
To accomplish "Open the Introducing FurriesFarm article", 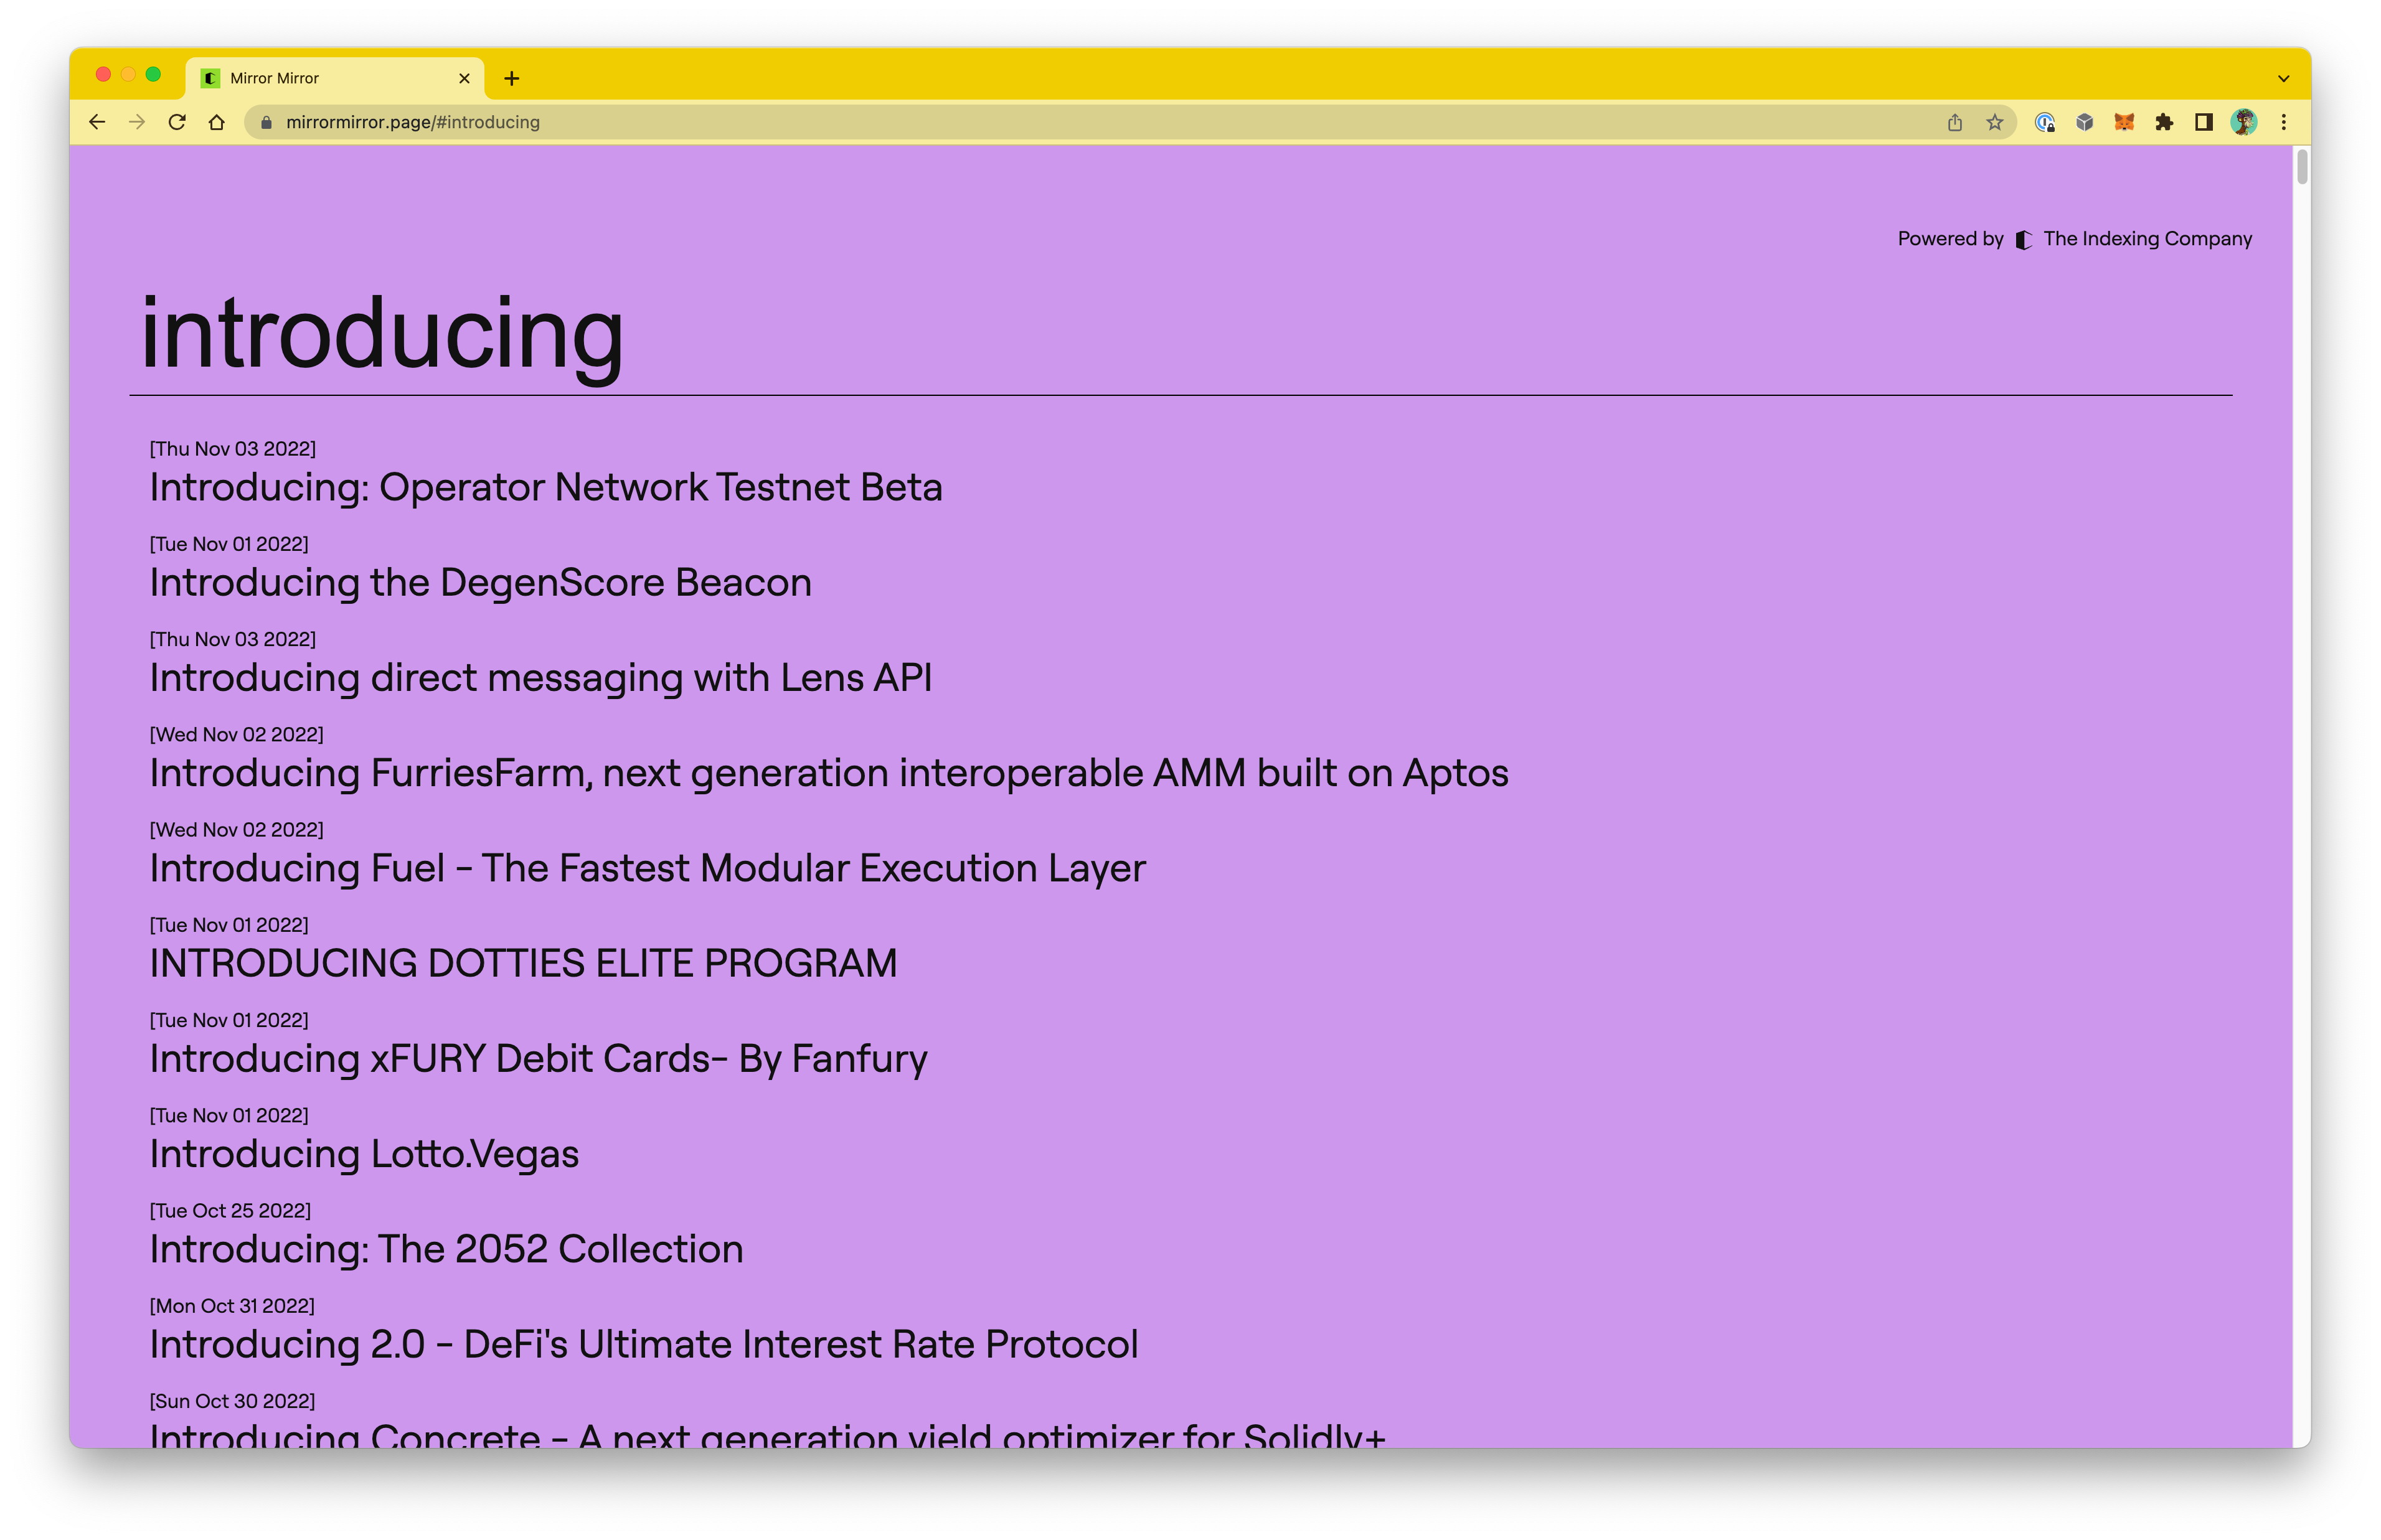I will [x=829, y=773].
